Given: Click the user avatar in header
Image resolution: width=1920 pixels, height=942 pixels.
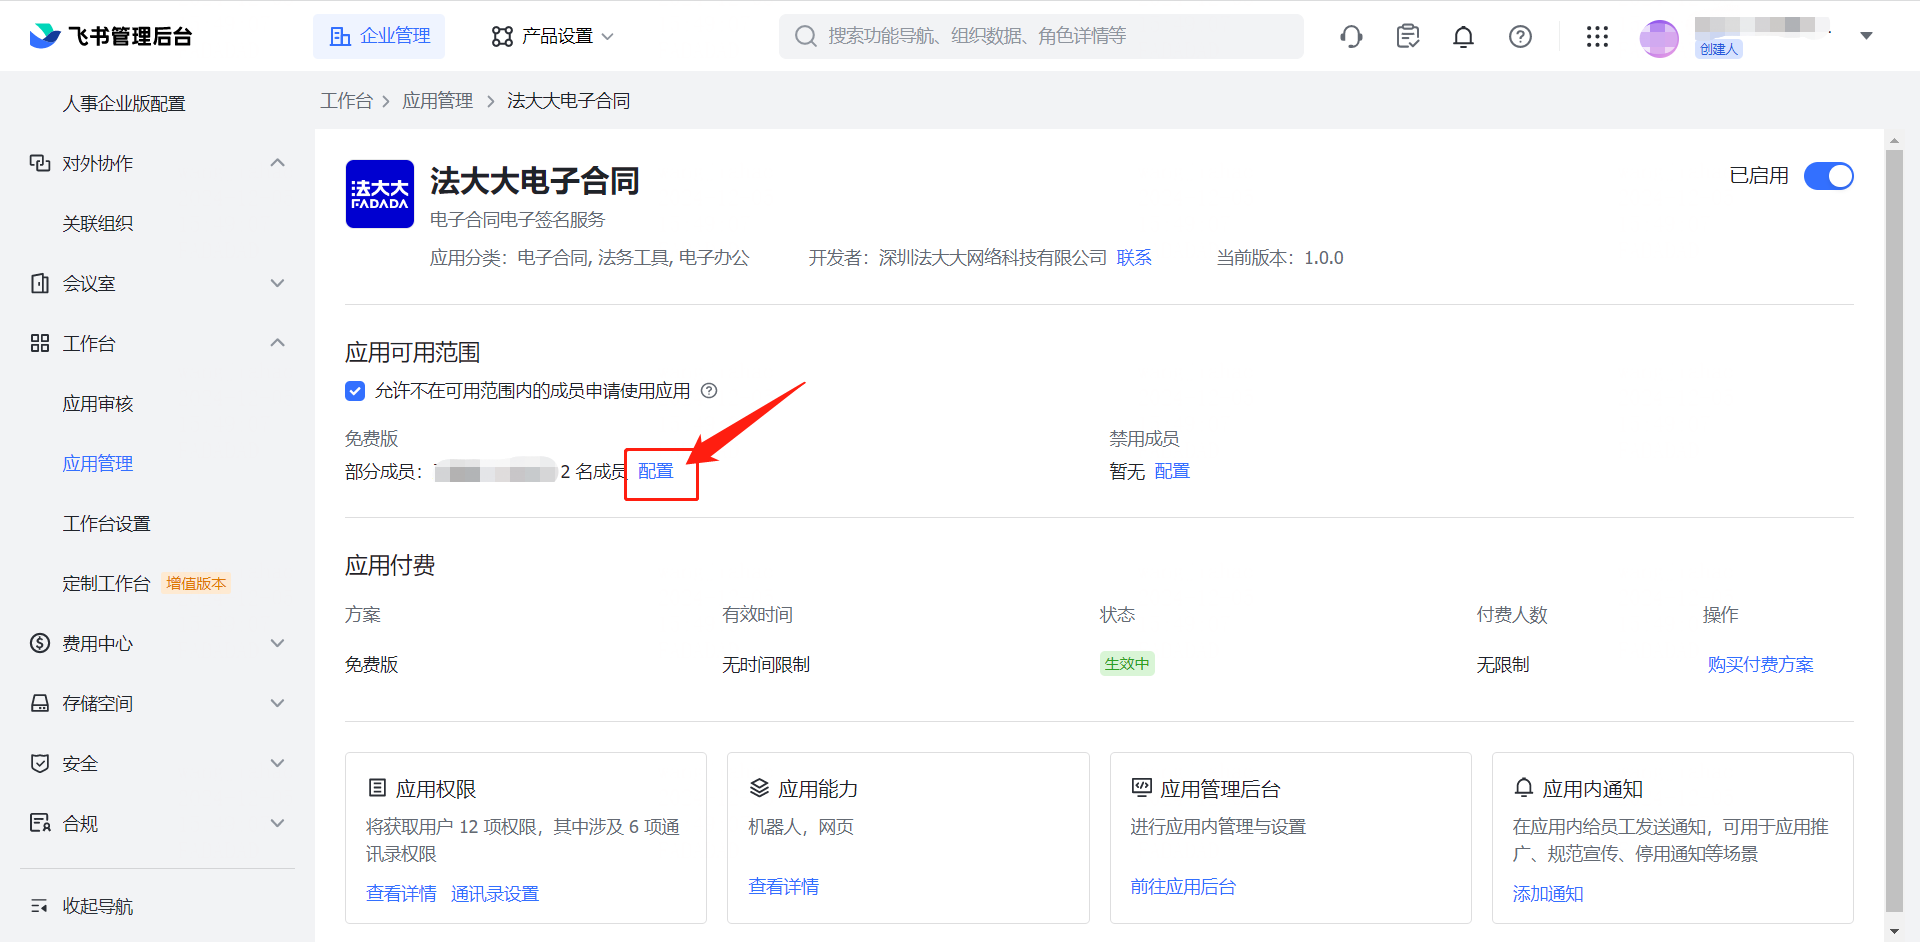Looking at the screenshot, I should pyautogui.click(x=1658, y=38).
